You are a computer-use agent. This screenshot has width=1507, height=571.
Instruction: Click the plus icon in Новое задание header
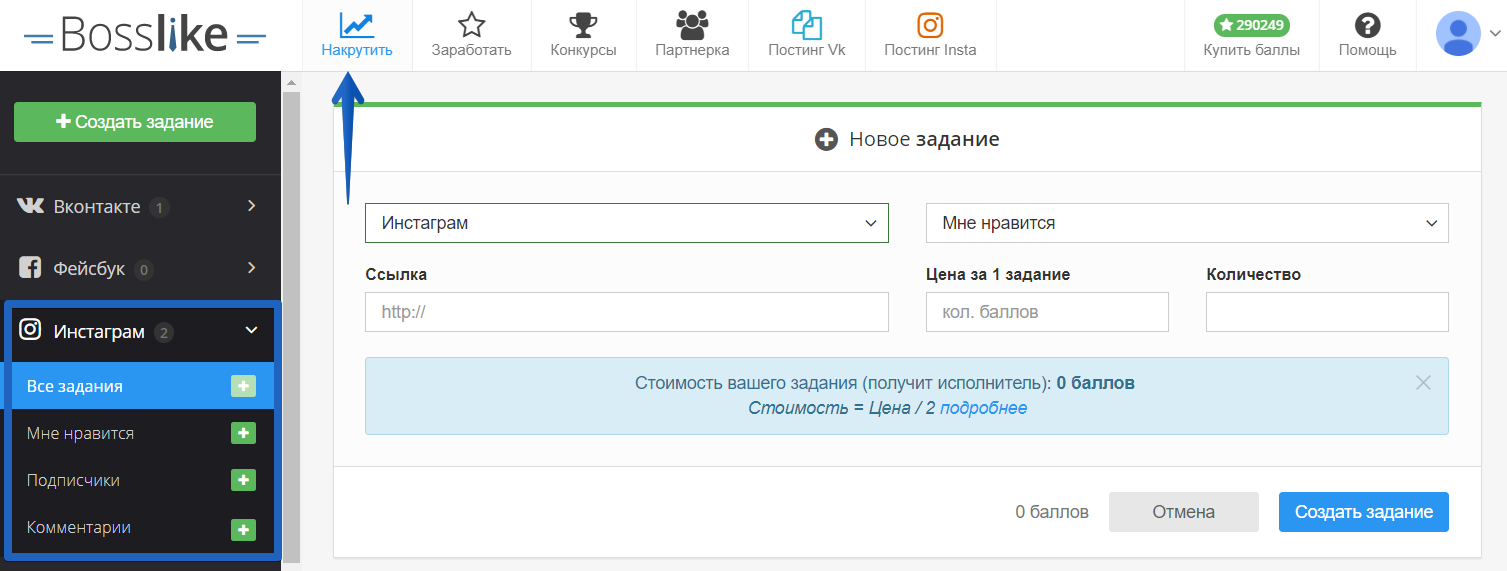click(826, 140)
